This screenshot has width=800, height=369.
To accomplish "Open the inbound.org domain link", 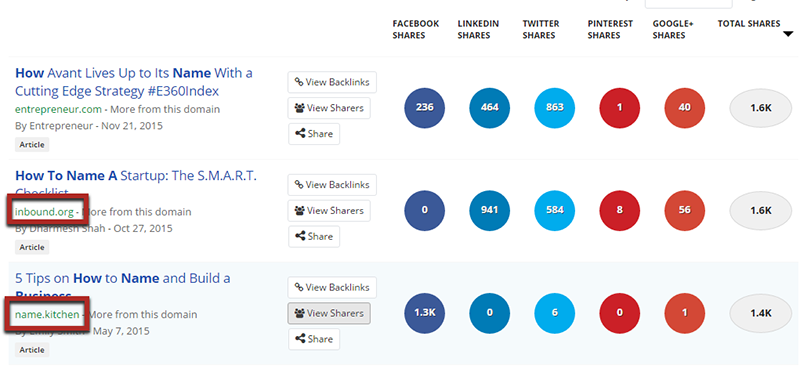I will [x=44, y=212].
